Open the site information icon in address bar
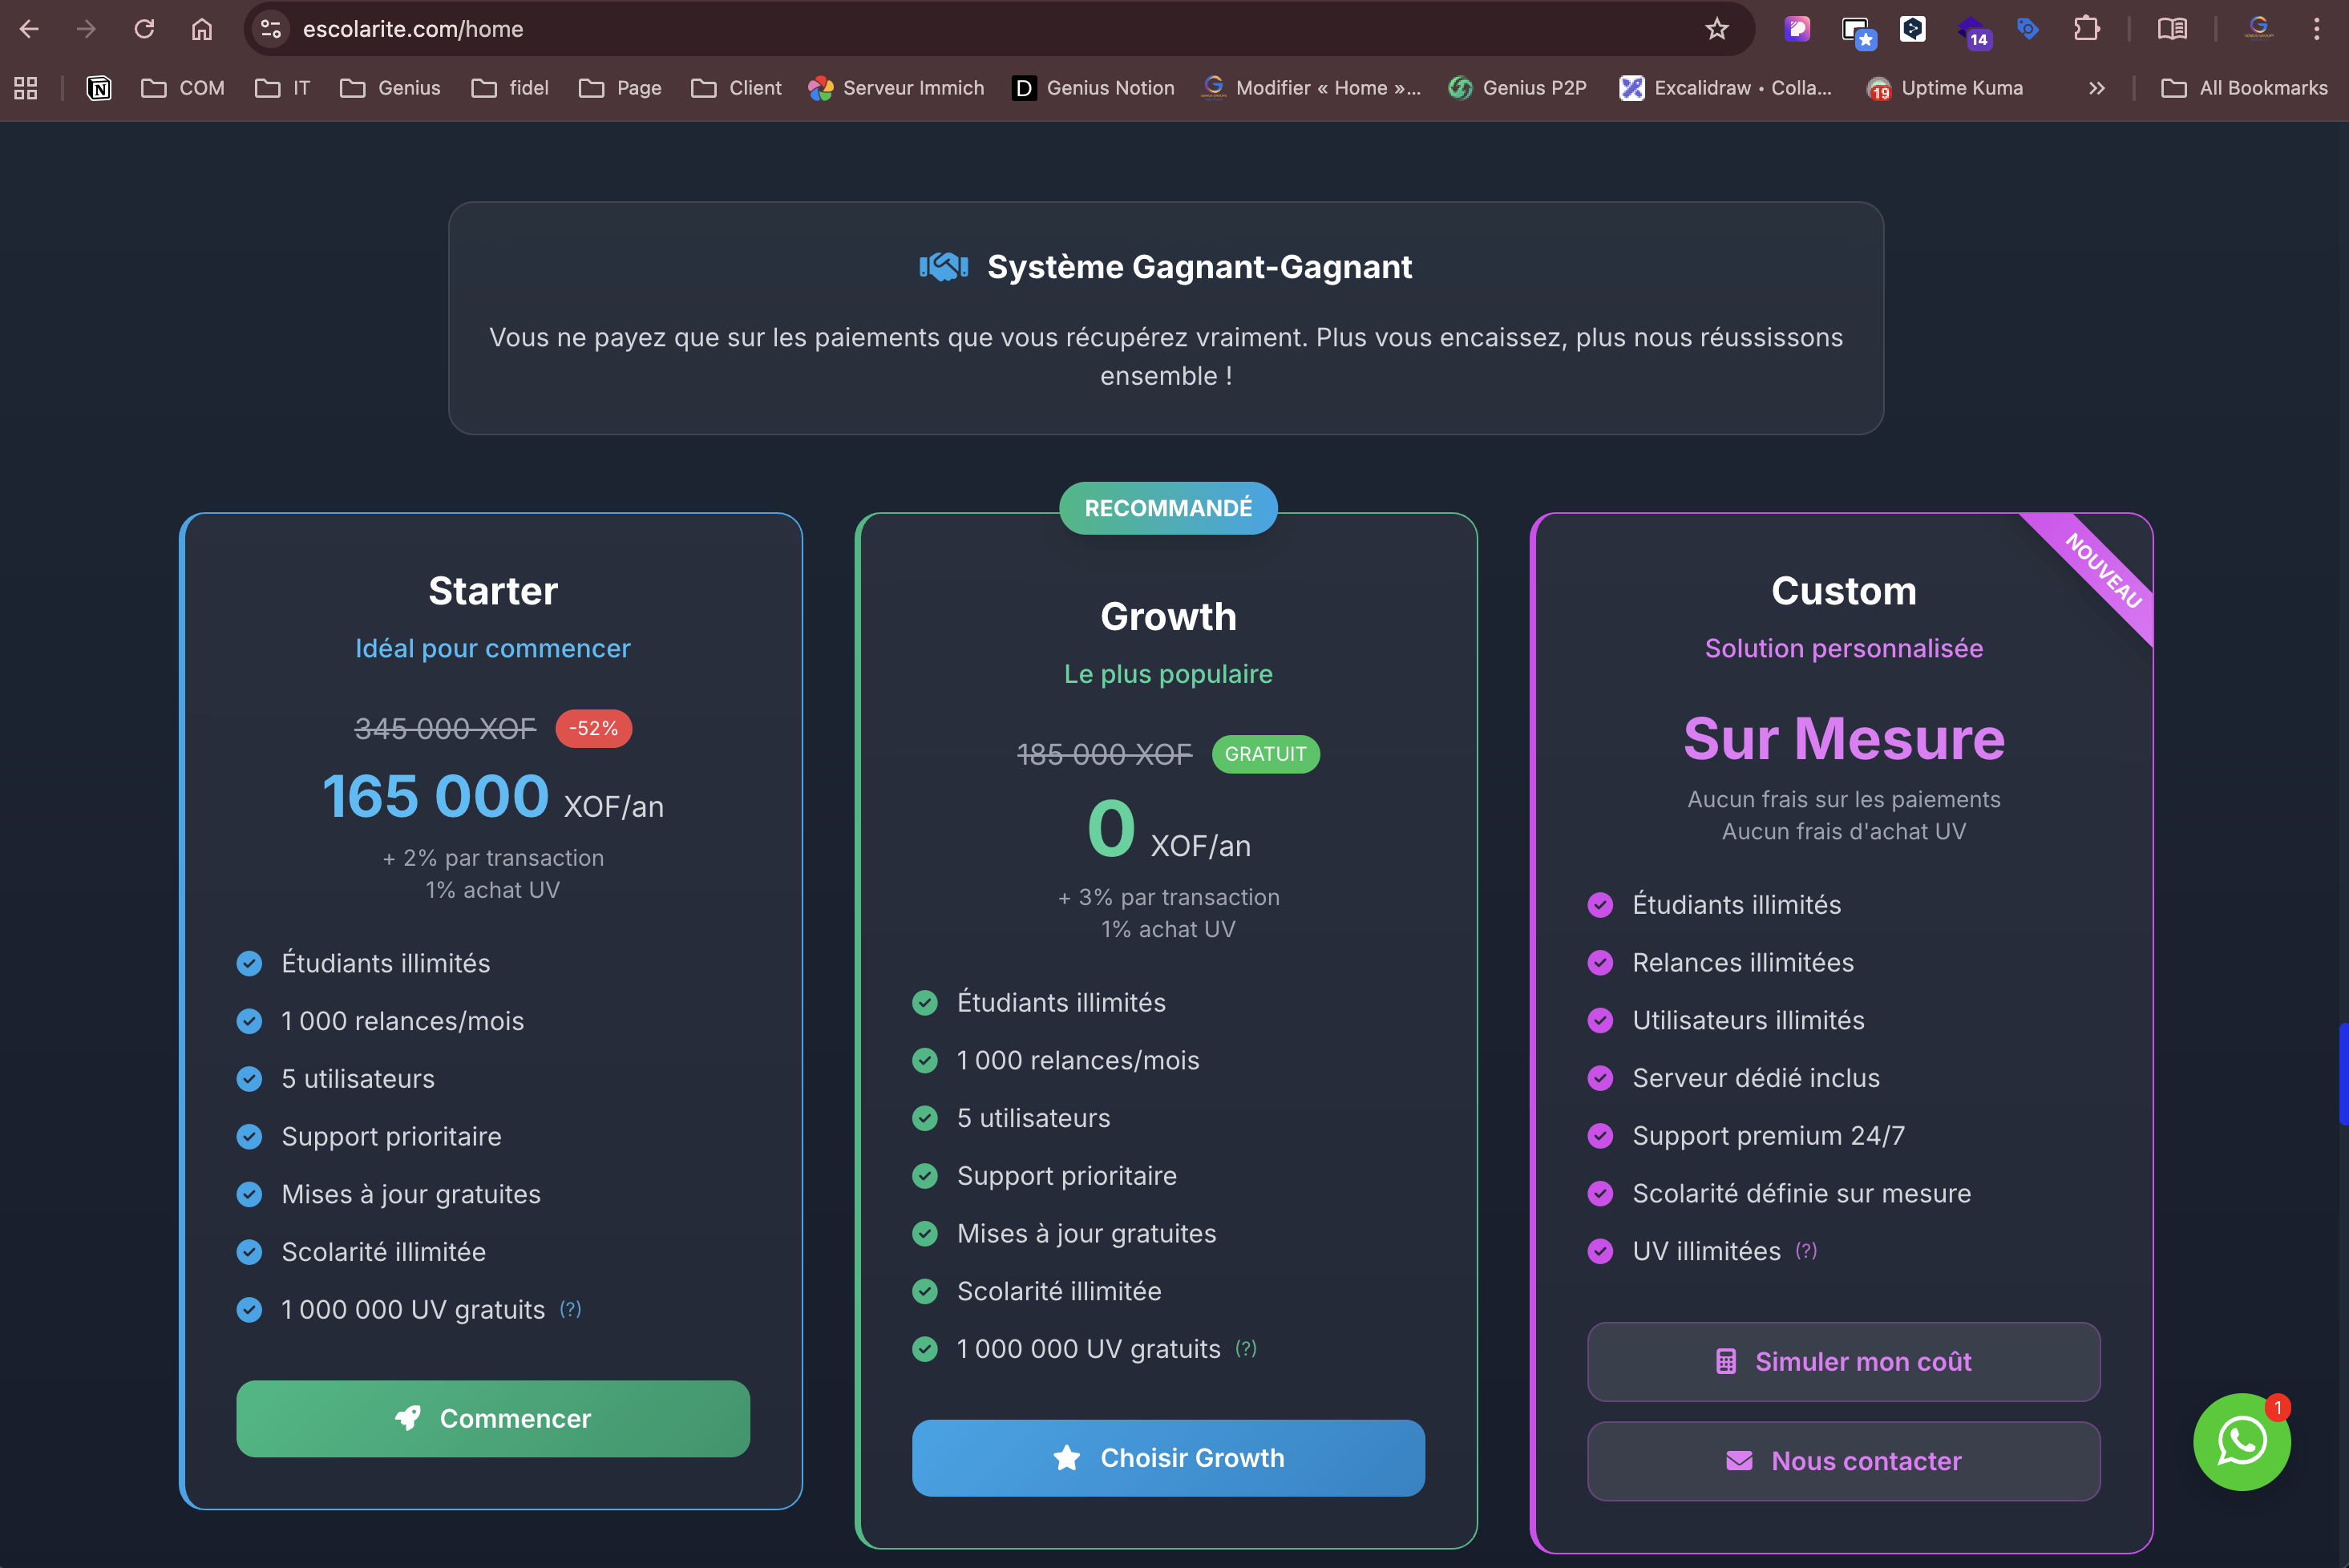The width and height of the screenshot is (2349, 1568). pos(271,29)
